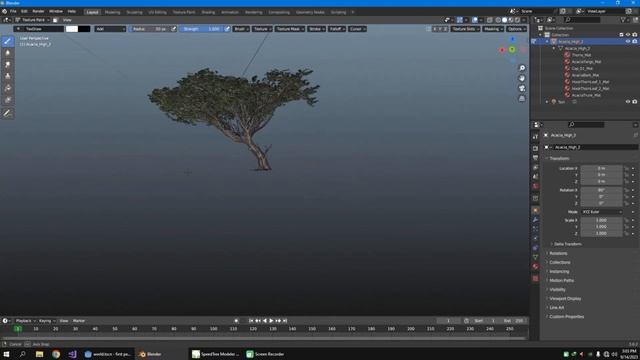Switch to Wireframe viewport shading
The height and width of the screenshot is (360, 640).
pyautogui.click(x=498, y=20)
